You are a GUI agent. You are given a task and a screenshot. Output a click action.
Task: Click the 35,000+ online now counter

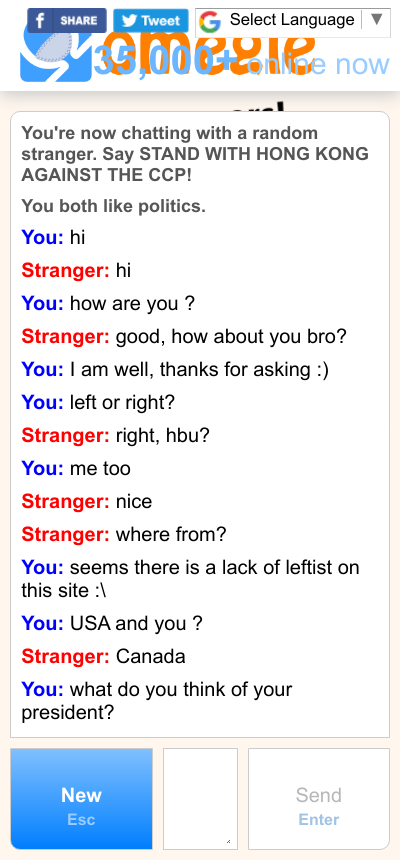[241, 62]
